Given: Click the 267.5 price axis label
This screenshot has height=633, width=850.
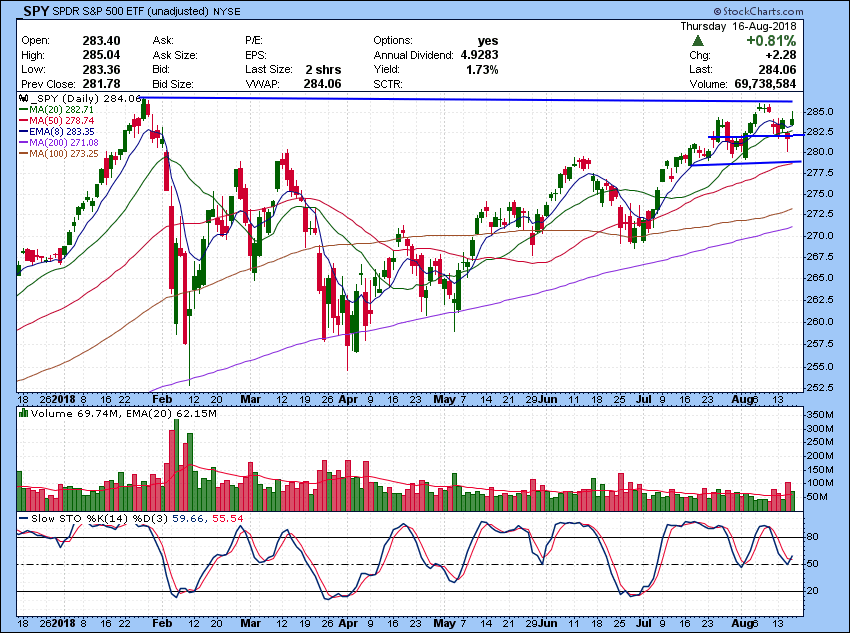Looking at the screenshot, I should [819, 256].
